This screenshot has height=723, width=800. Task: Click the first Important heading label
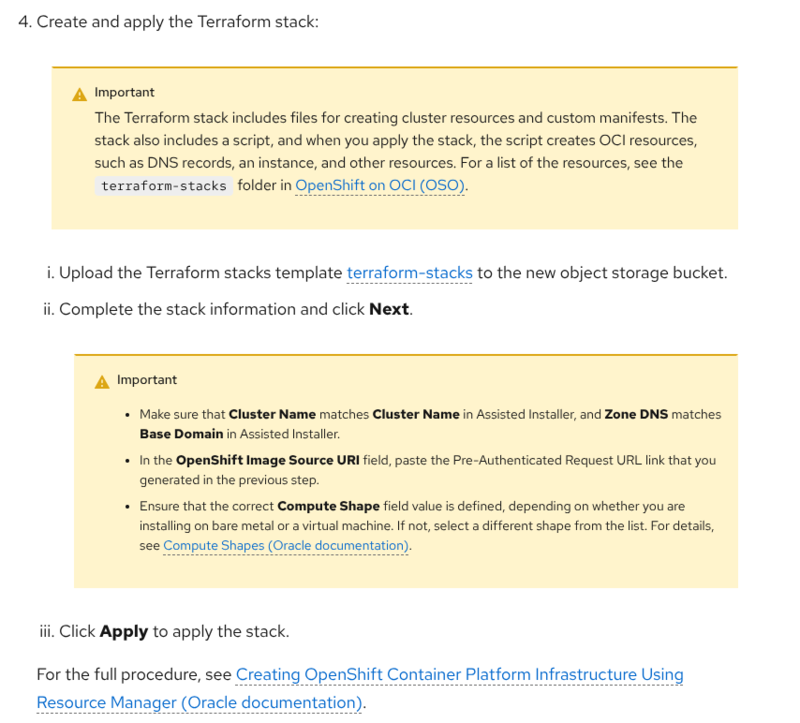point(124,92)
